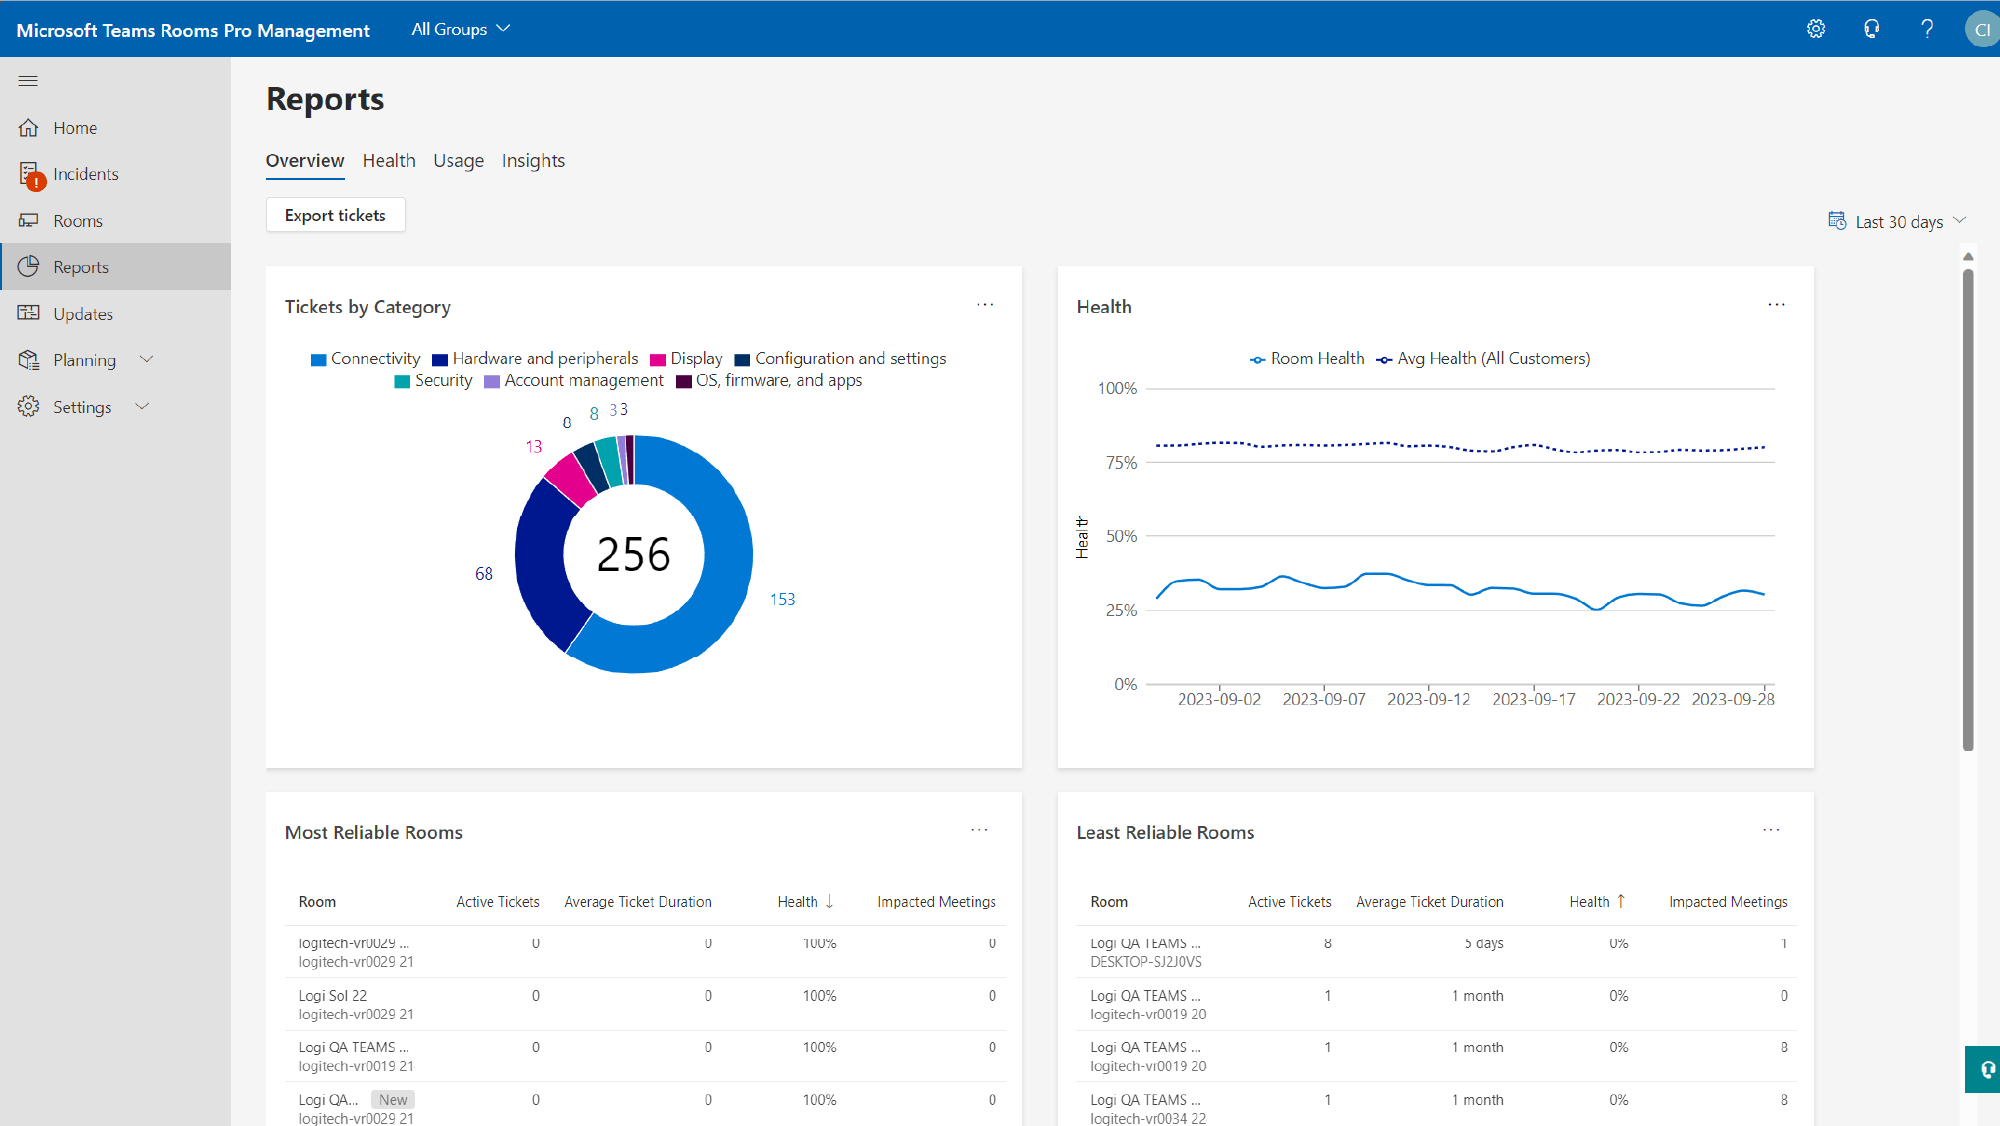
Task: Toggle the Hardware and peripherals legend item
Action: (x=544, y=359)
